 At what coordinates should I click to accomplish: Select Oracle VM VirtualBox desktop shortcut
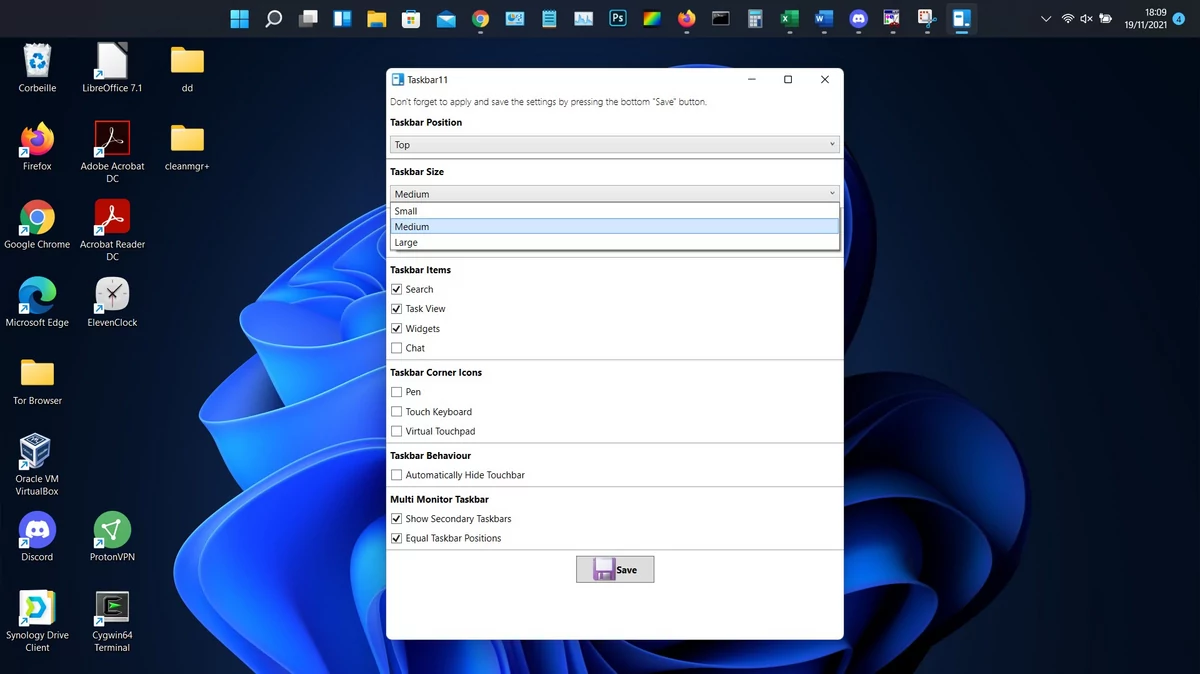37,464
